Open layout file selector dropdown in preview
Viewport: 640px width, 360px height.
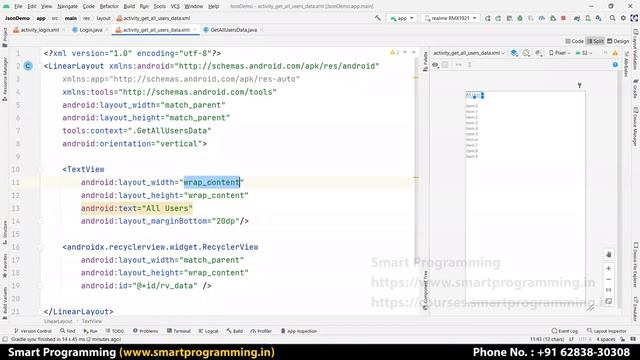click(x=469, y=53)
